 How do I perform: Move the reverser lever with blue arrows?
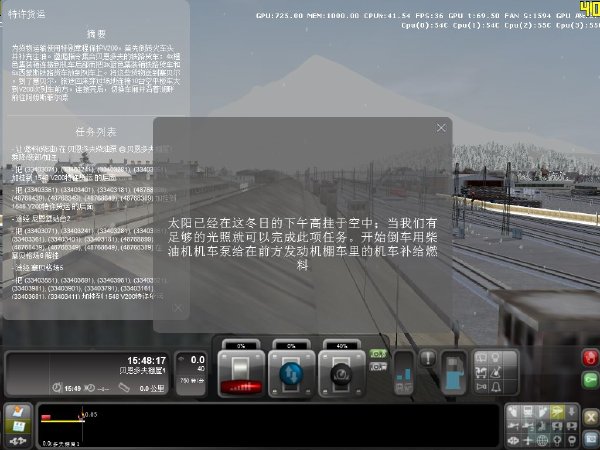click(x=291, y=373)
